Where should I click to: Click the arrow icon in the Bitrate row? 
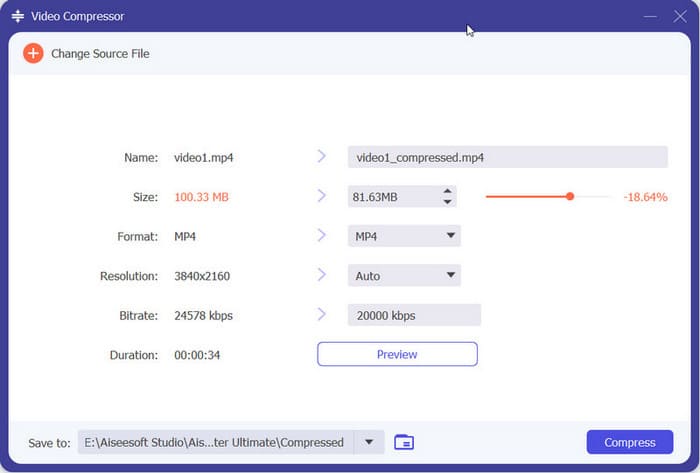321,315
